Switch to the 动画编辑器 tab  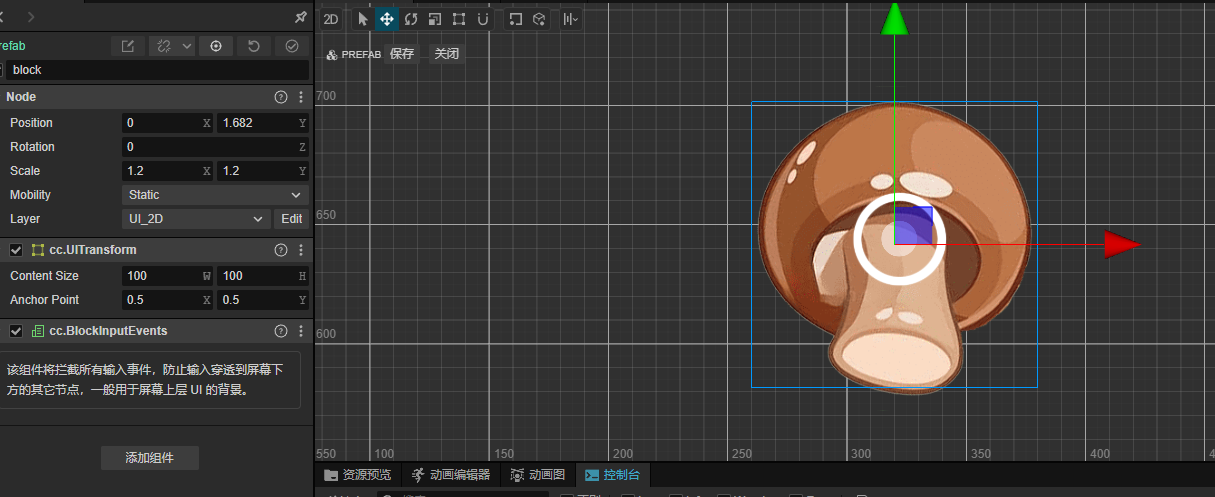pyautogui.click(x=451, y=475)
